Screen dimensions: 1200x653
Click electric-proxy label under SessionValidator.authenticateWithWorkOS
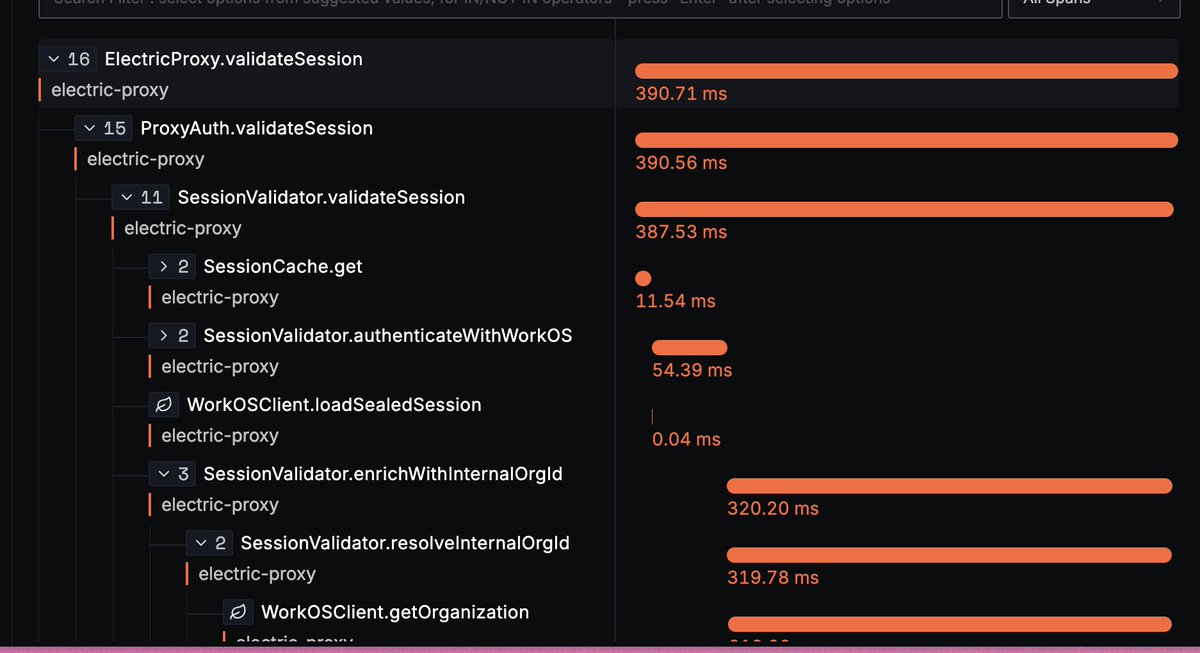tap(220, 366)
